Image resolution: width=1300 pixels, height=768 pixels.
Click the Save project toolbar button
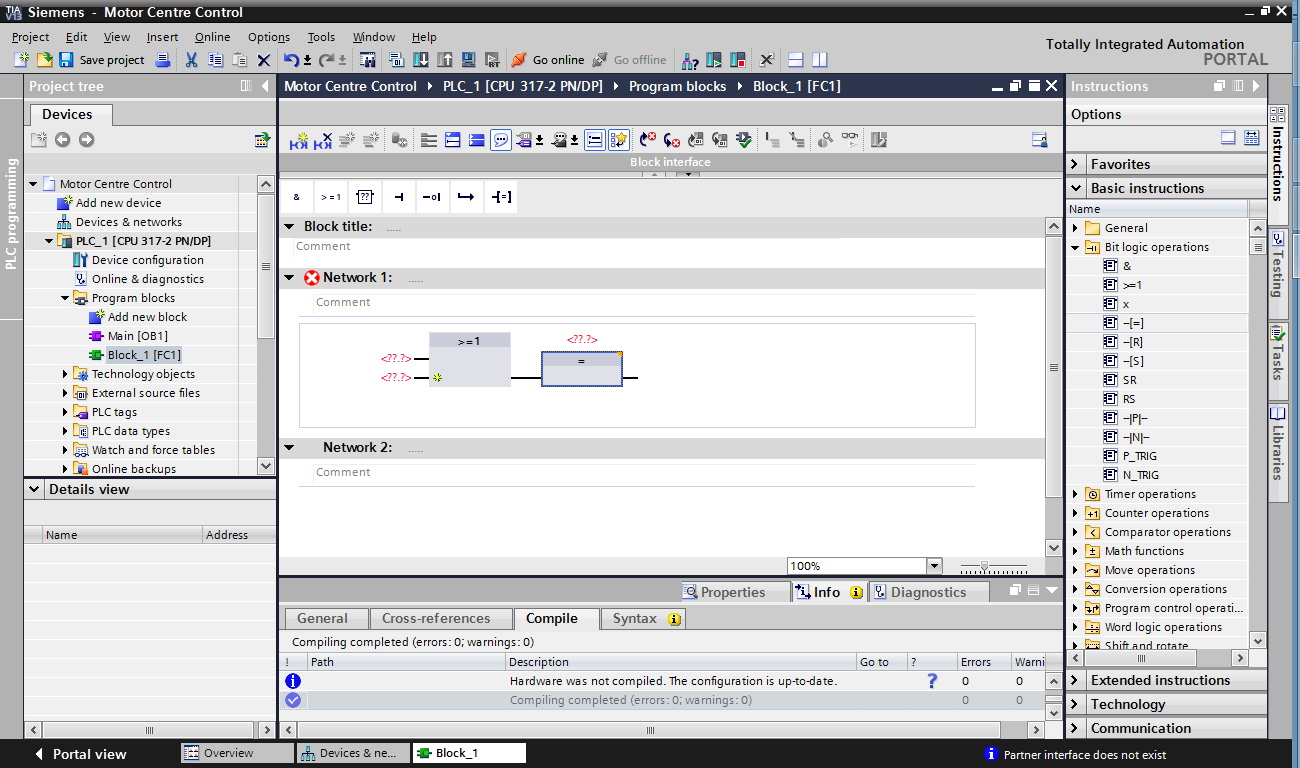102,60
